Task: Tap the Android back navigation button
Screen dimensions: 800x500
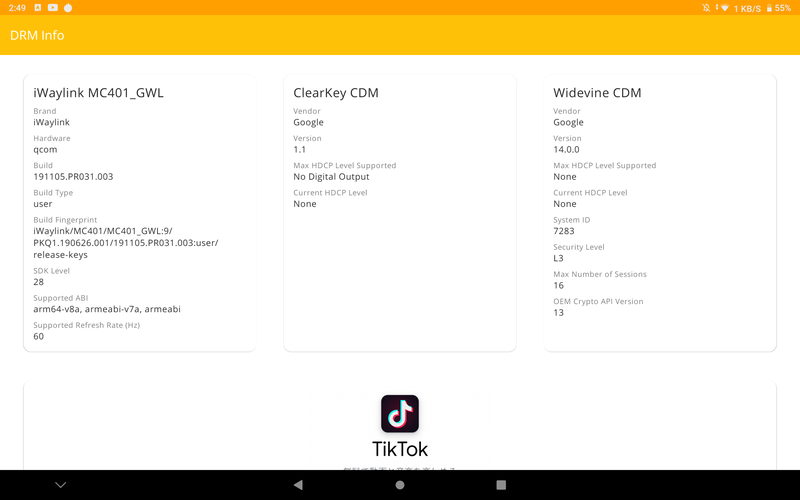Action: pyautogui.click(x=298, y=485)
